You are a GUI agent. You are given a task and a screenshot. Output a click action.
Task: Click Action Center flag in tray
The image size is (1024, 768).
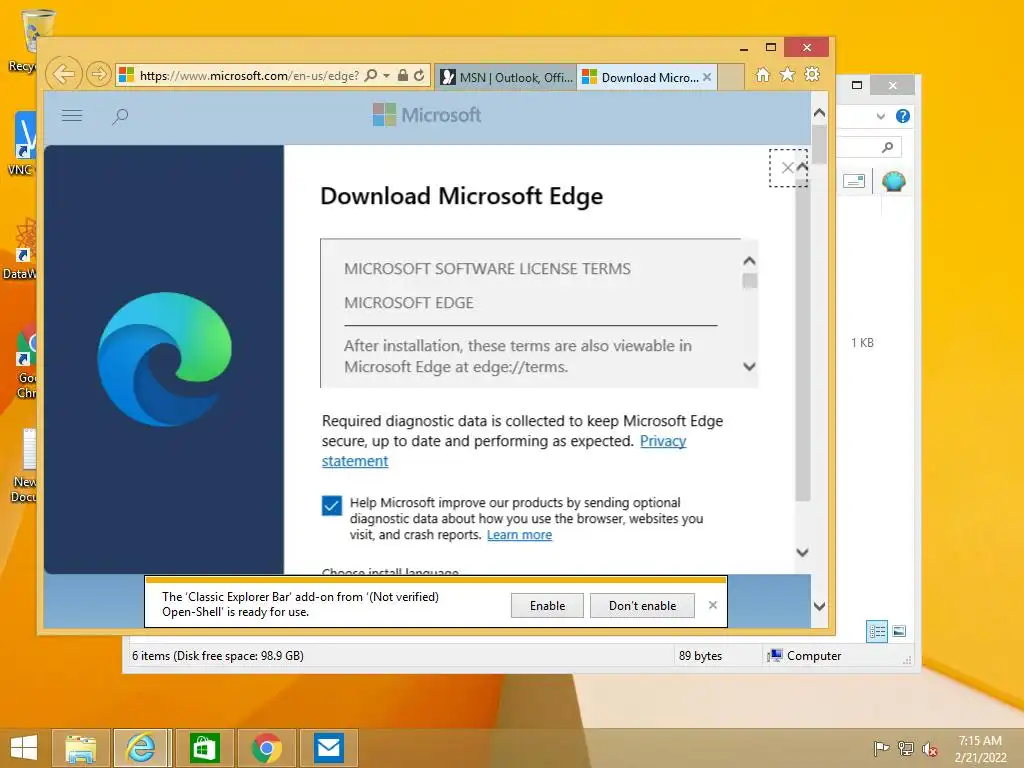pyautogui.click(x=881, y=748)
